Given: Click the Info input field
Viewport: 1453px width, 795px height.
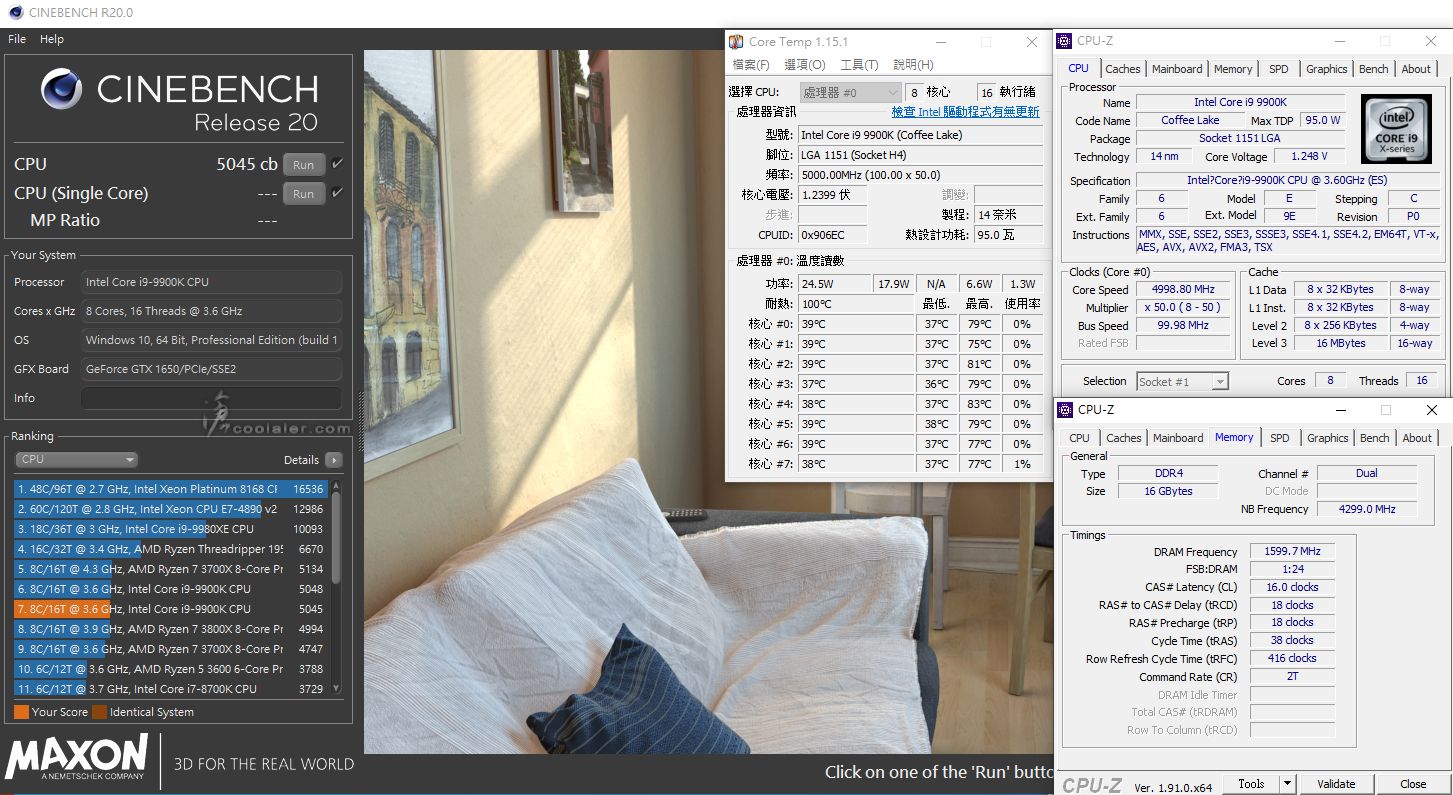Looking at the screenshot, I should click(x=211, y=398).
